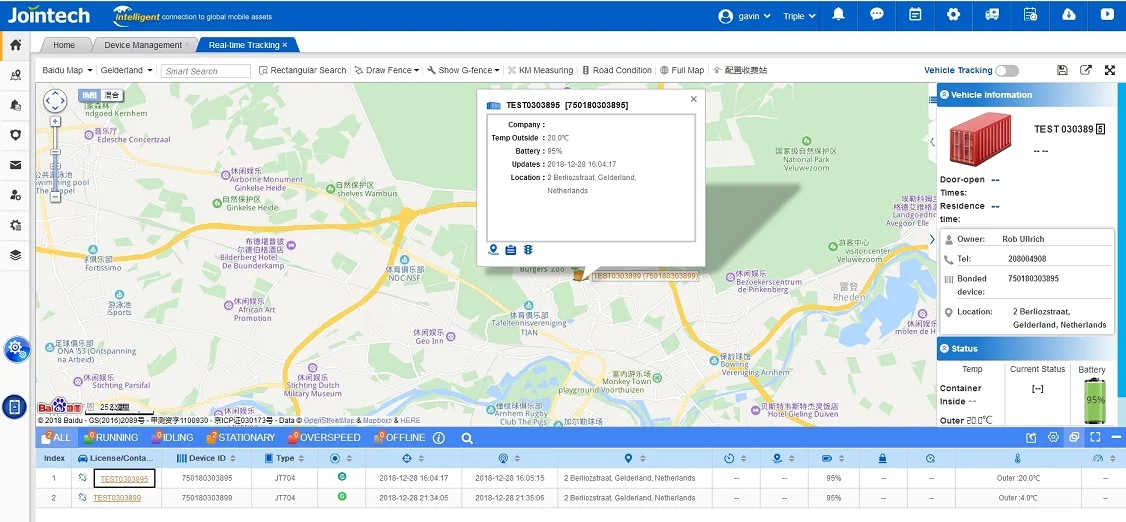1126x522 pixels.
Task: Click the Smart Search input field
Action: 206,71
